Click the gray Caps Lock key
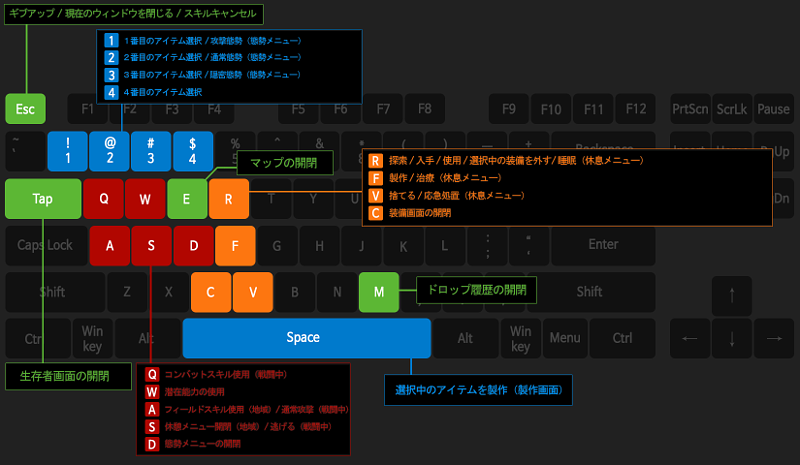Screen dimensions: 800x465 [45, 245]
